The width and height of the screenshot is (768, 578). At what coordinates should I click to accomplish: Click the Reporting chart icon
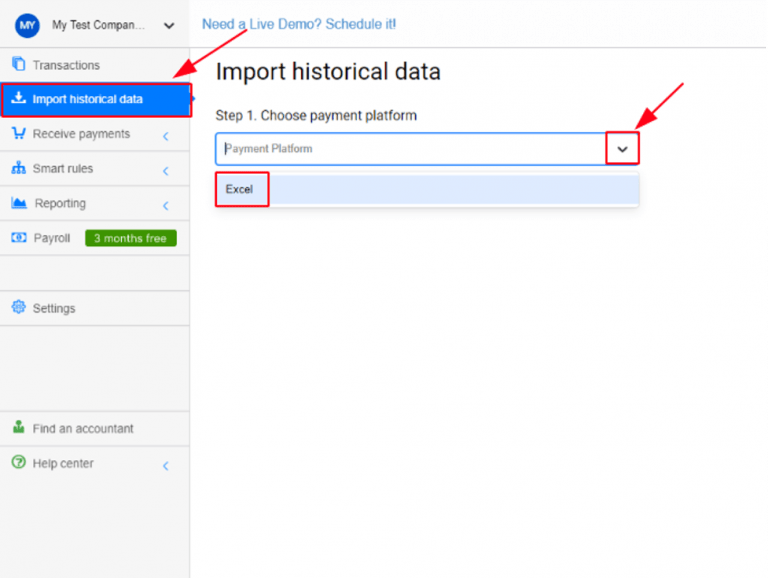click(18, 203)
